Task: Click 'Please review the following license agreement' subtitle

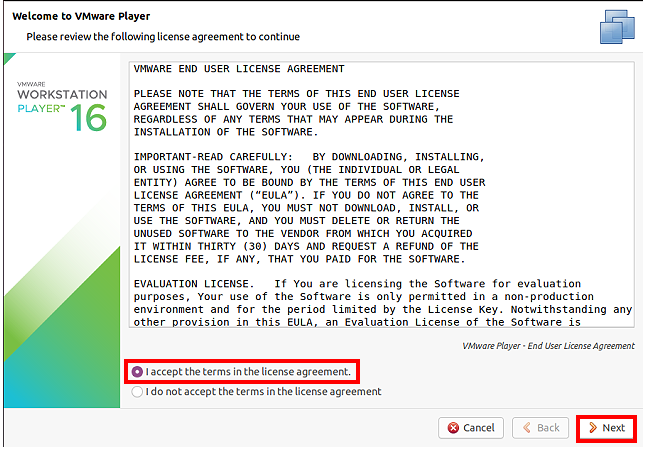Action: click(x=163, y=37)
